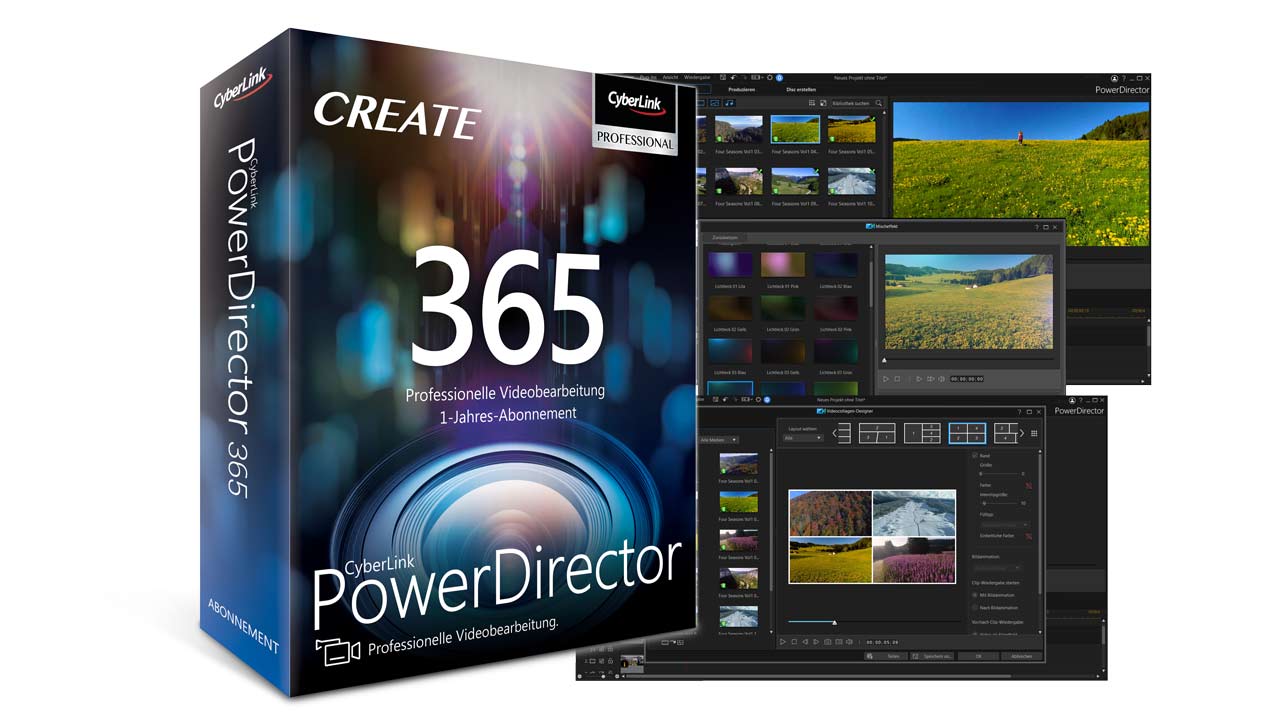Adjust the Größe slider
Screen dimensions: 1280x720
(1000, 474)
